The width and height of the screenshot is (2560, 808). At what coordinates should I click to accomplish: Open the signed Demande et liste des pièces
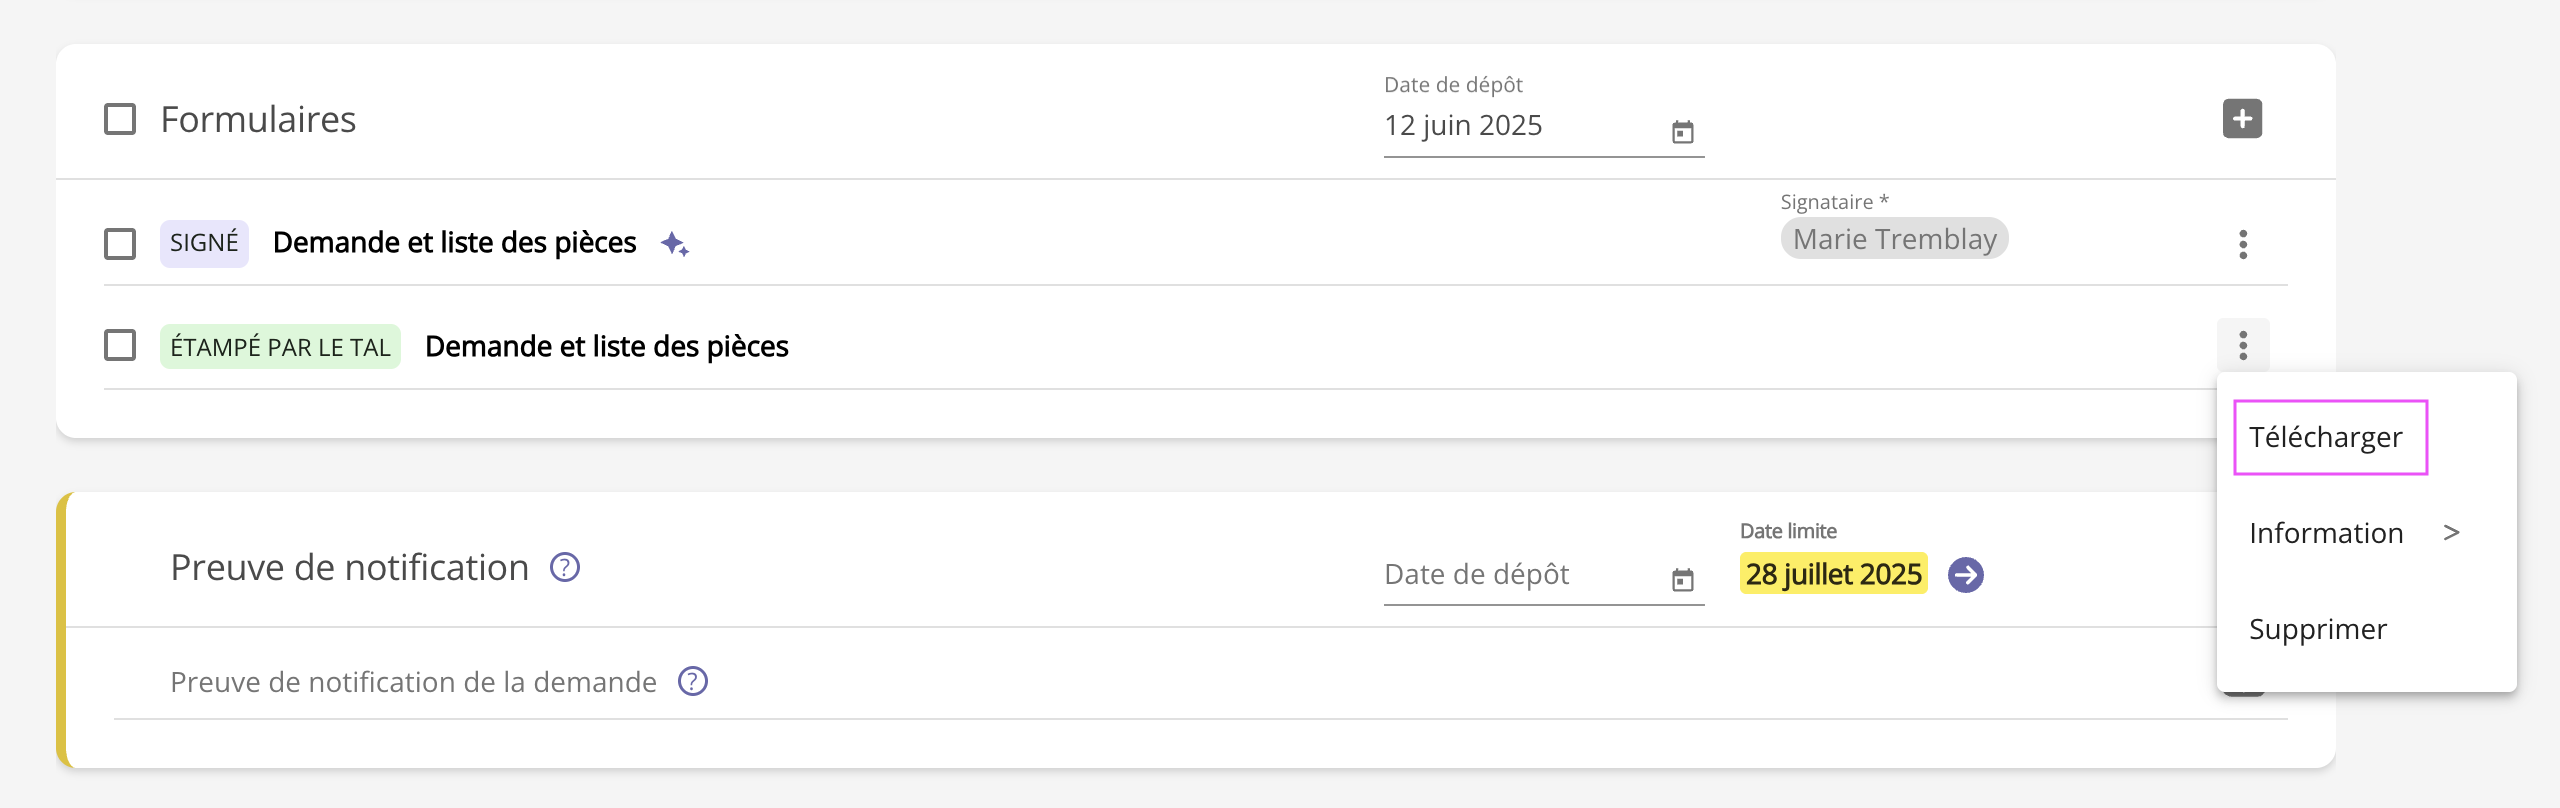(x=454, y=243)
